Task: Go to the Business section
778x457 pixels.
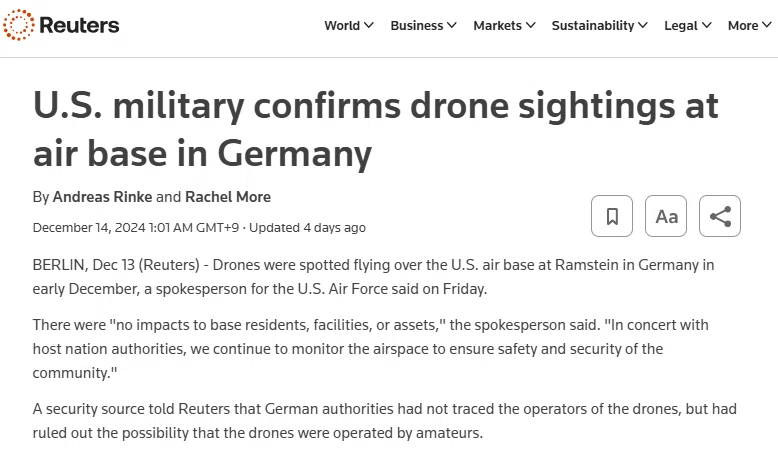Action: (x=416, y=25)
